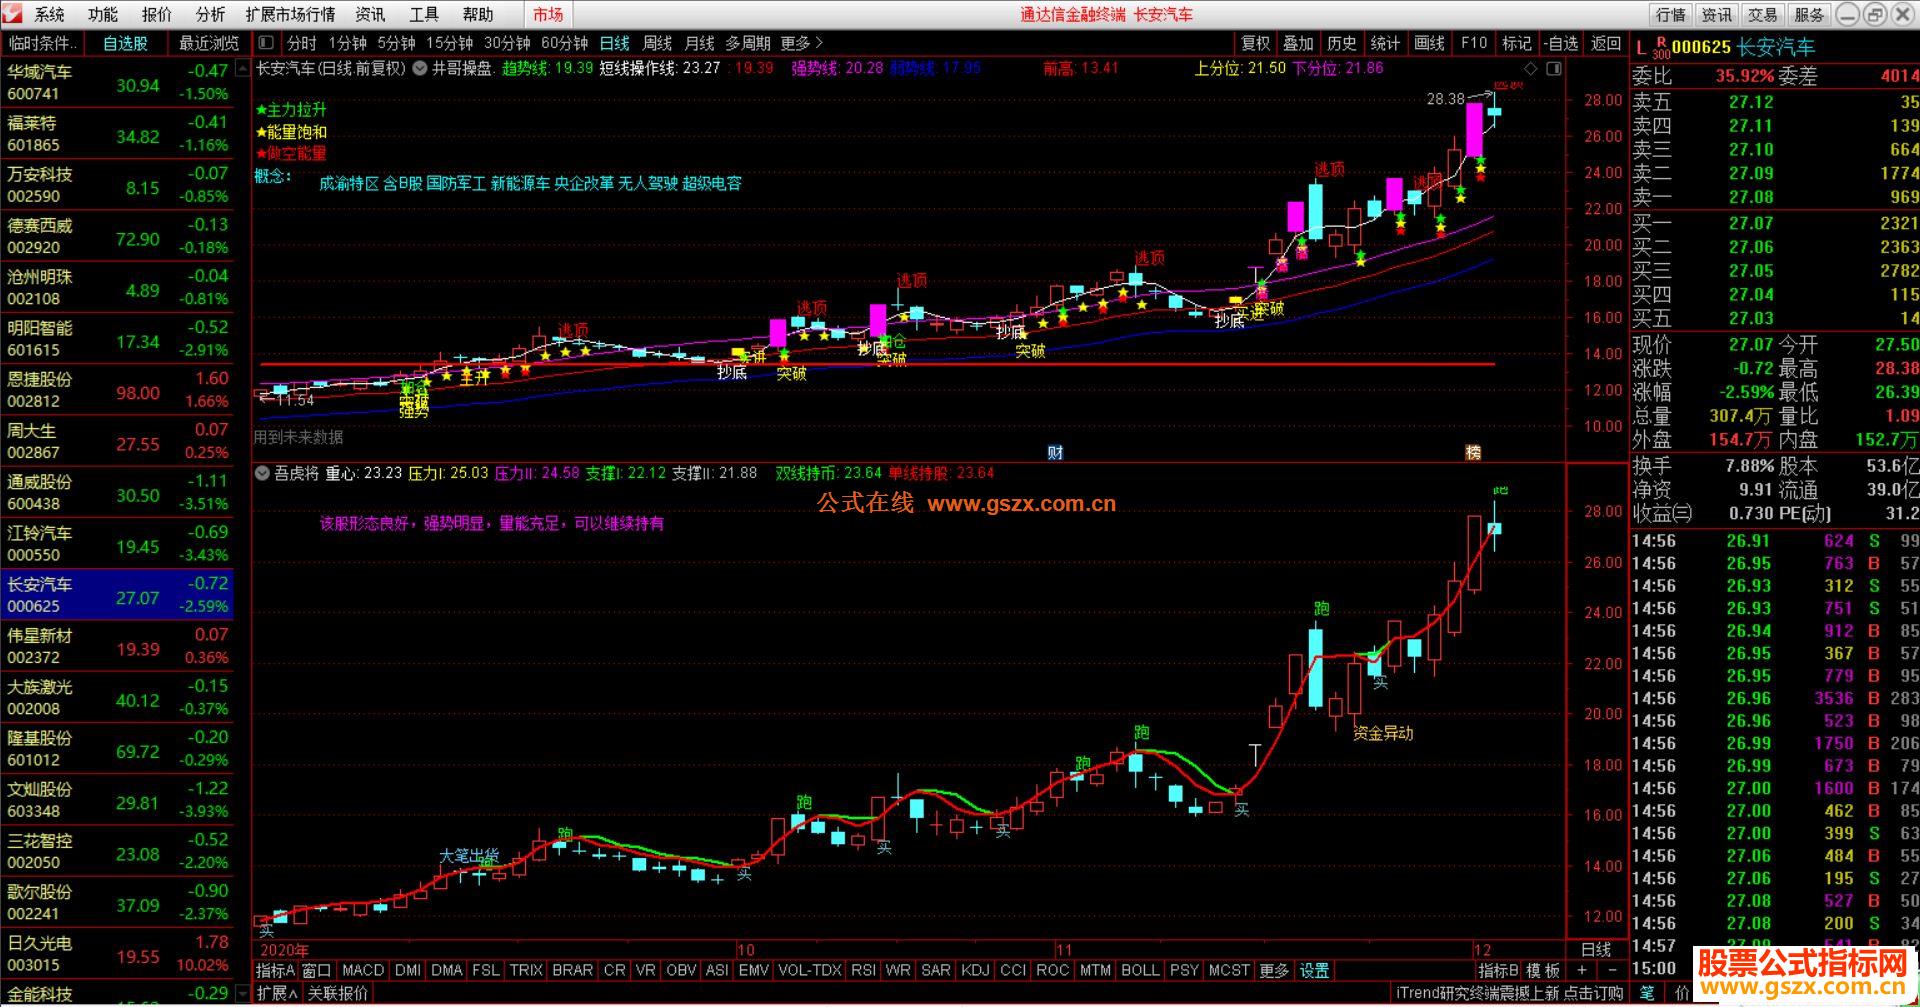
Task: Switch chart period to 30分钟
Action: (507, 43)
